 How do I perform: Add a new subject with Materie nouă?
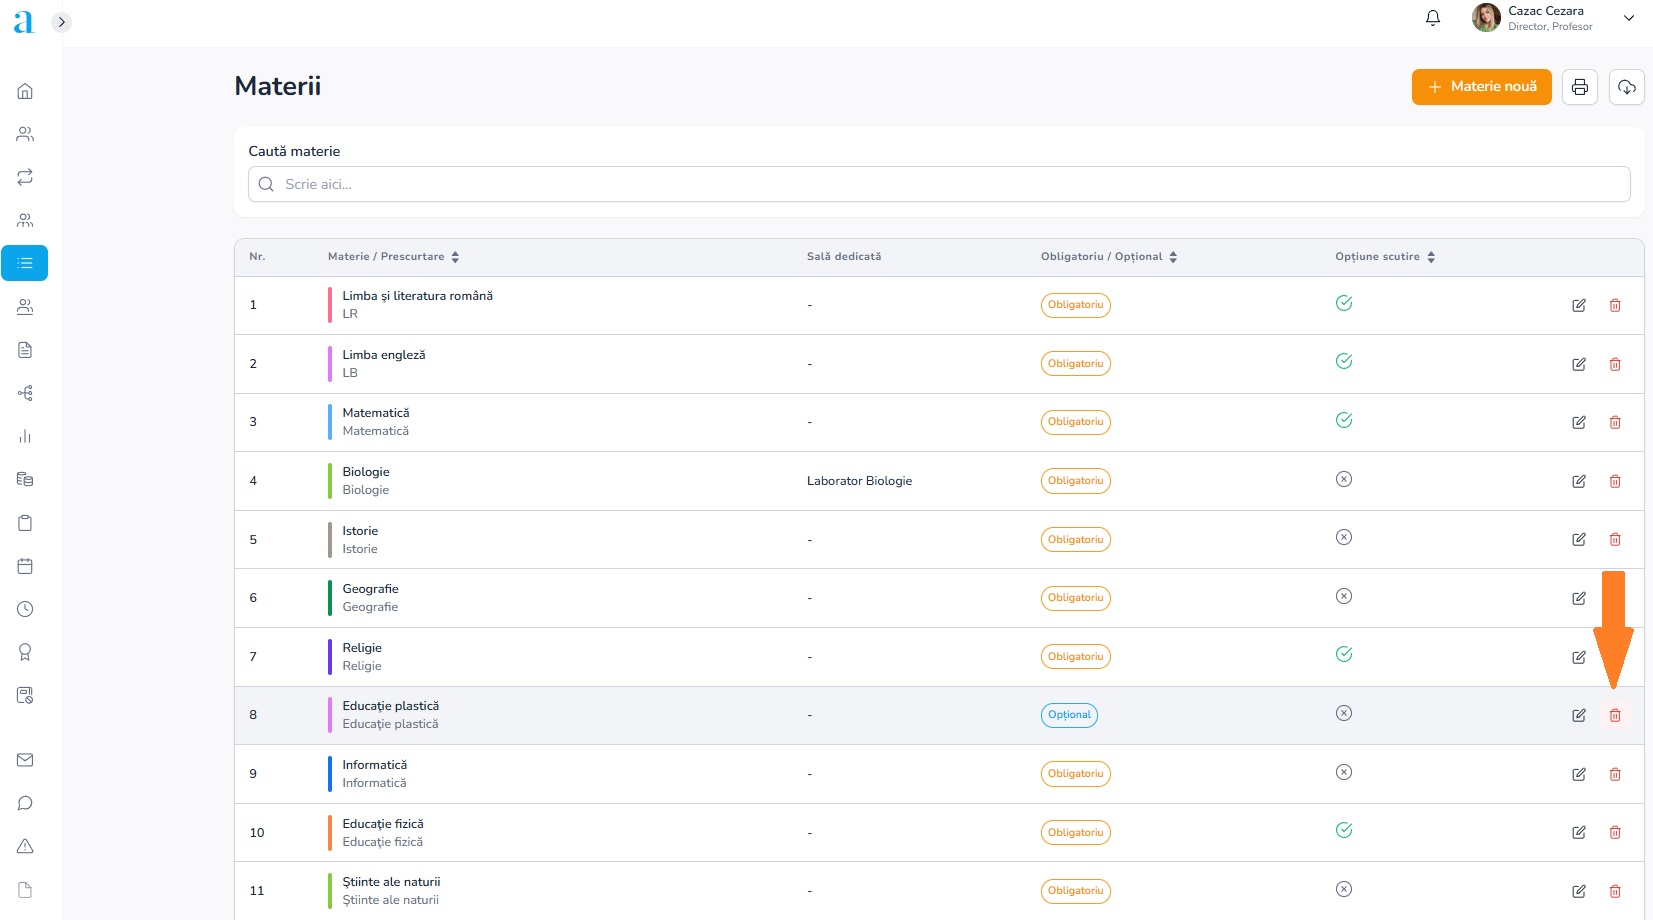click(1481, 87)
